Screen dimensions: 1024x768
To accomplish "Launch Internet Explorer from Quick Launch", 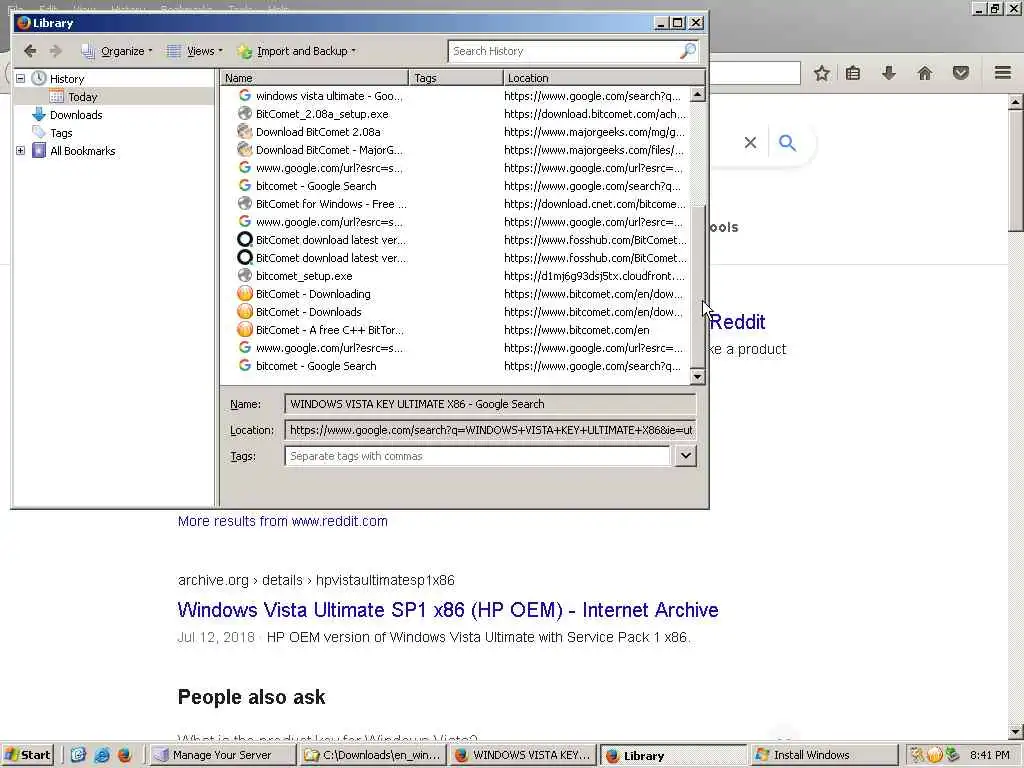I will click(101, 755).
